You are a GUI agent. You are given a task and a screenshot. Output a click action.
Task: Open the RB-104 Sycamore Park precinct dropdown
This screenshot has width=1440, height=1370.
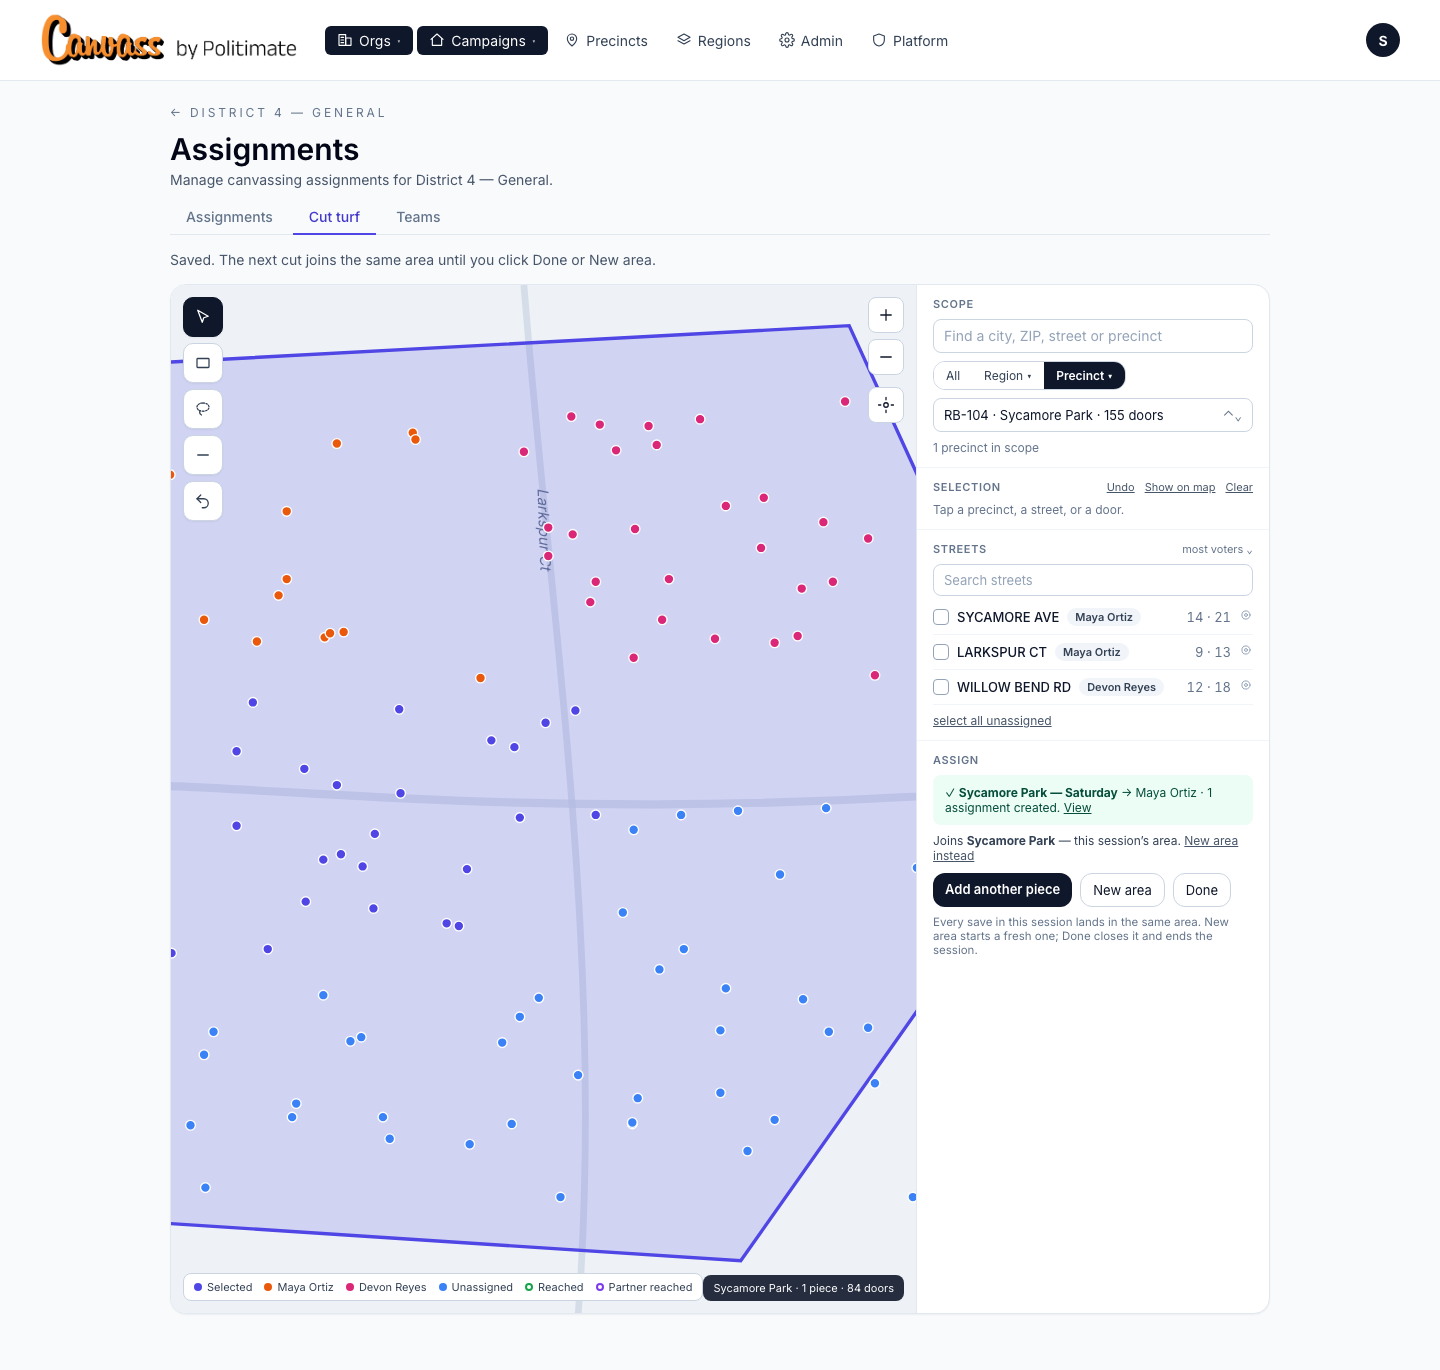click(x=1092, y=415)
